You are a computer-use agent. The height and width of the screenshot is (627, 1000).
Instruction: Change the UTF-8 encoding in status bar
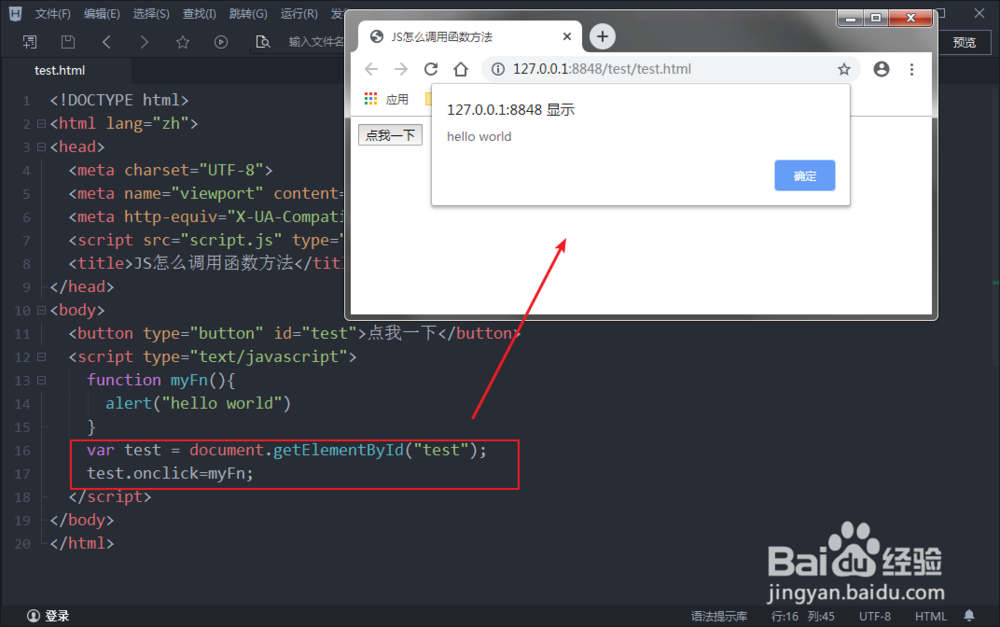(875, 616)
